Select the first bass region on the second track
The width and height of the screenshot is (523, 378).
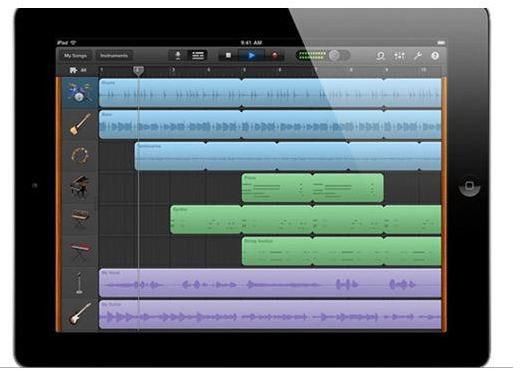coord(170,124)
